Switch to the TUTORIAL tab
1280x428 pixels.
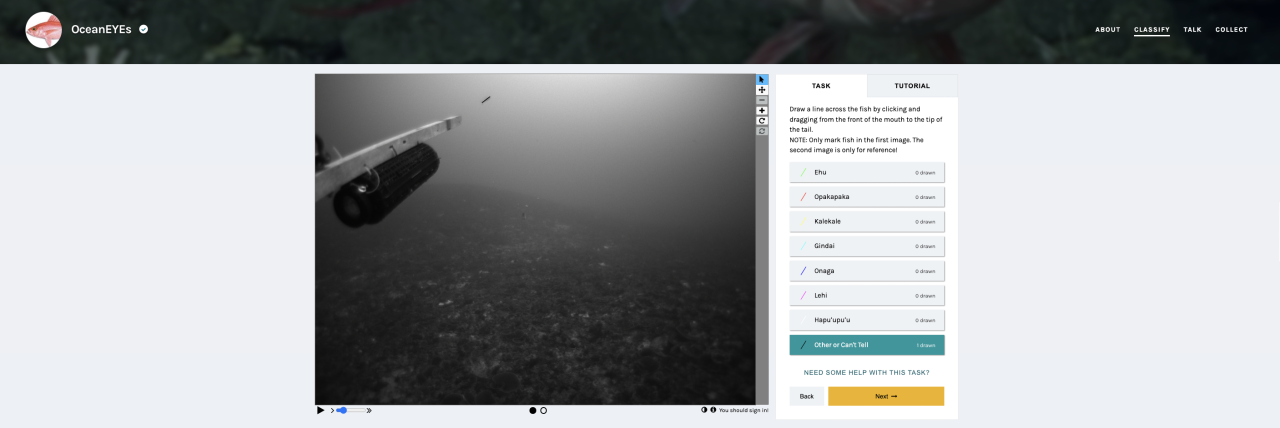(912, 86)
